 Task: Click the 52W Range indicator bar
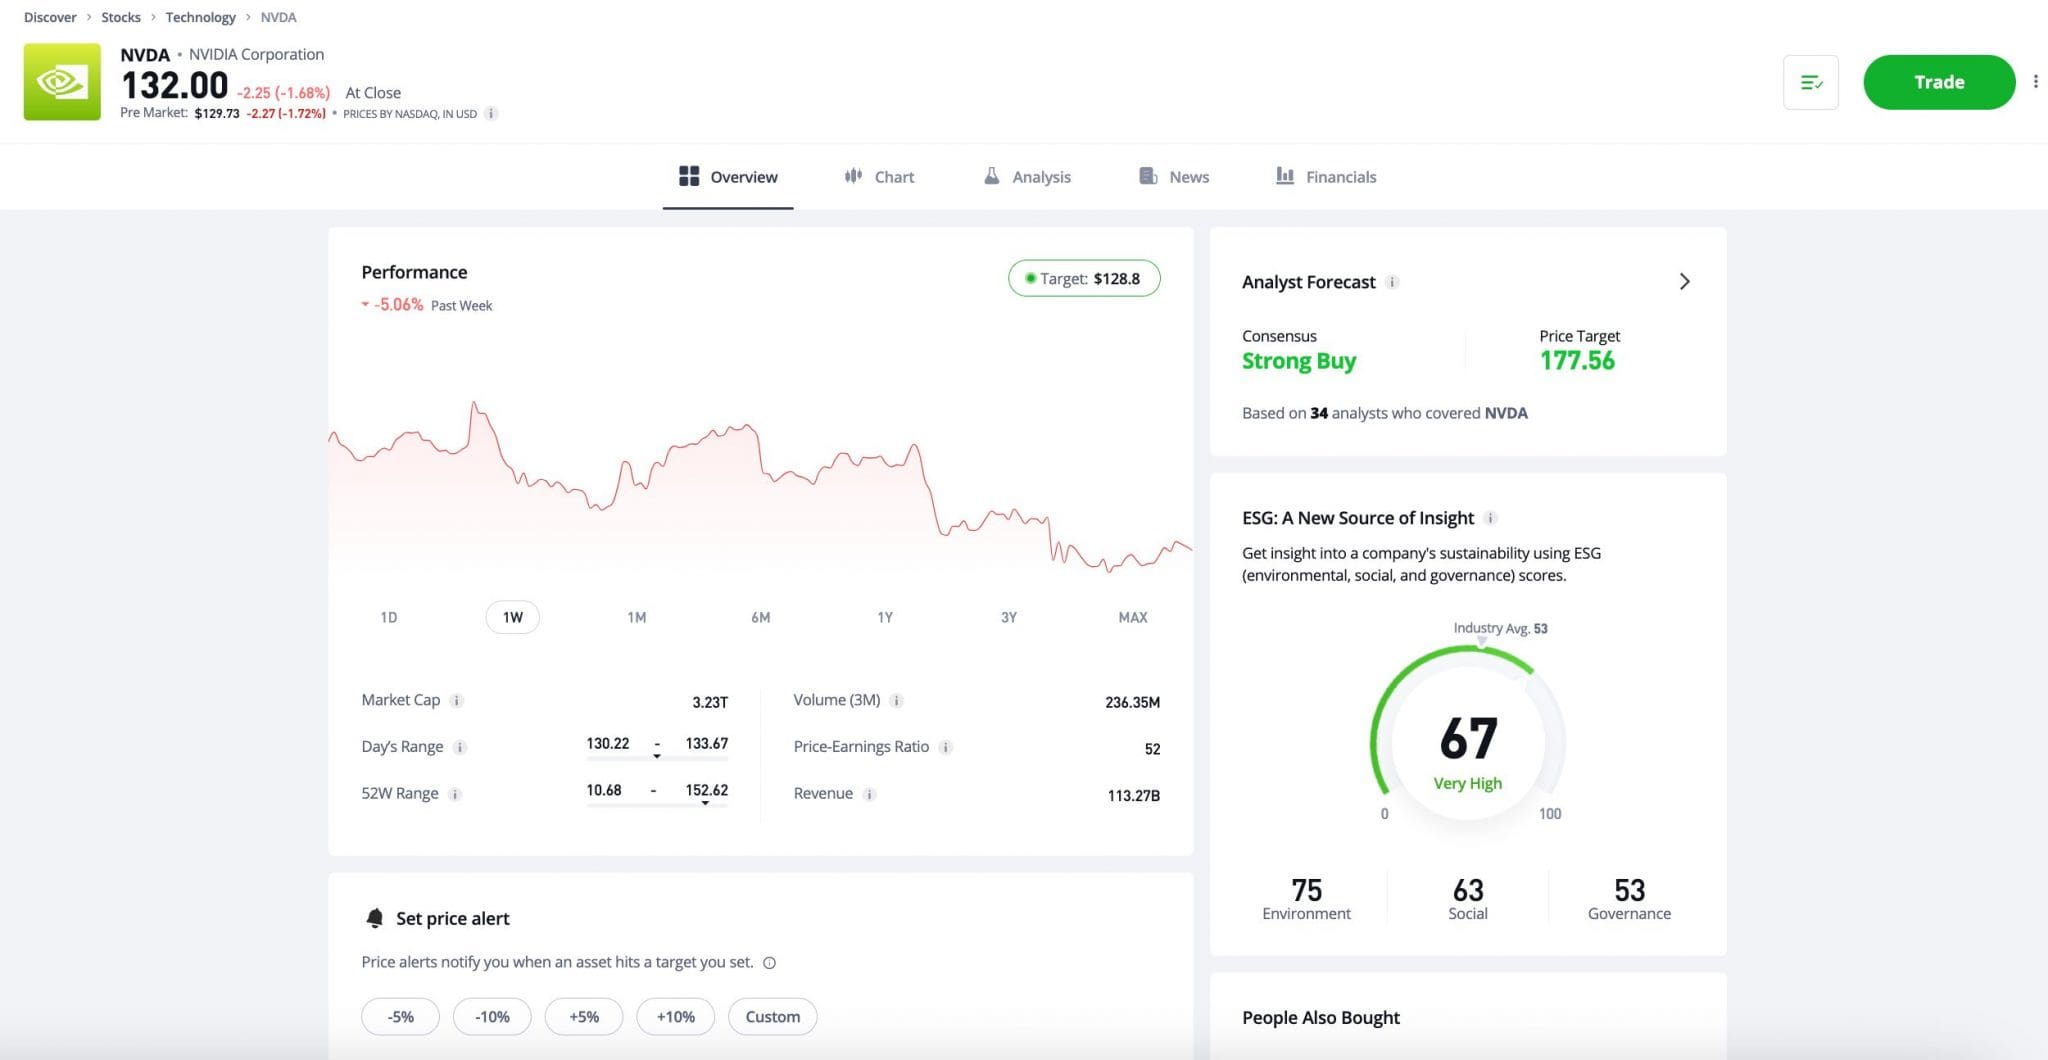click(x=657, y=805)
